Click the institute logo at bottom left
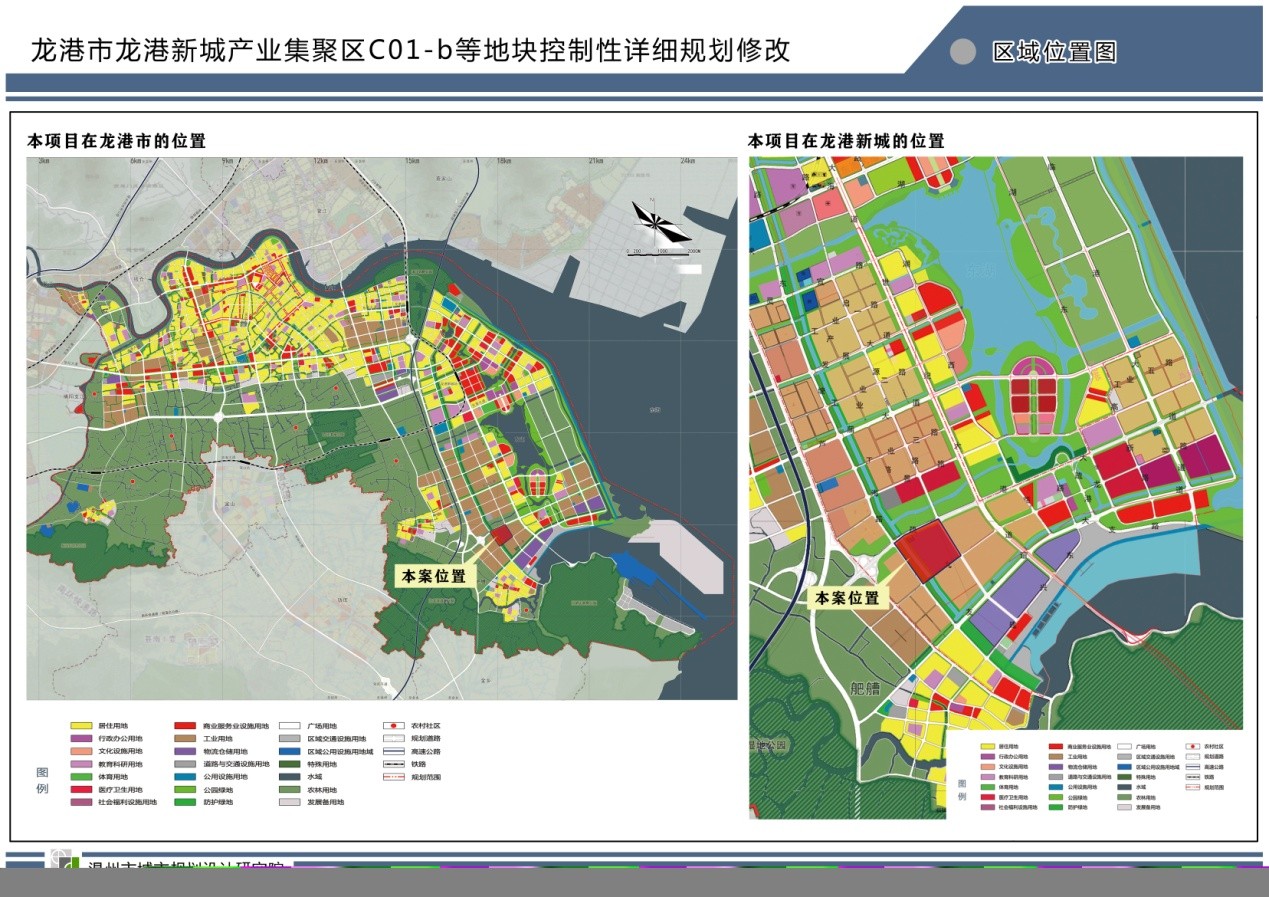The width and height of the screenshot is (1269, 897). (64, 861)
